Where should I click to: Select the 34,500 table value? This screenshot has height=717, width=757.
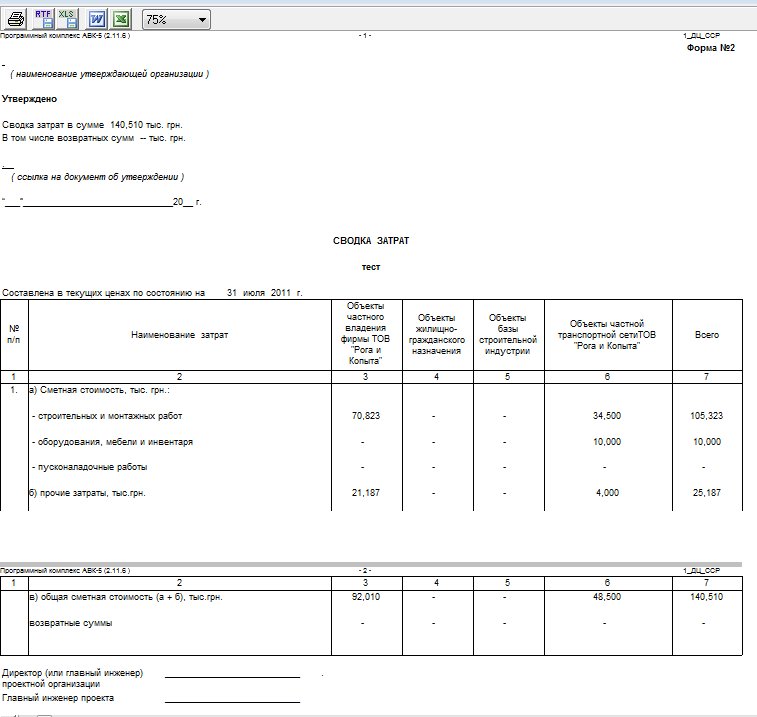coord(606,415)
